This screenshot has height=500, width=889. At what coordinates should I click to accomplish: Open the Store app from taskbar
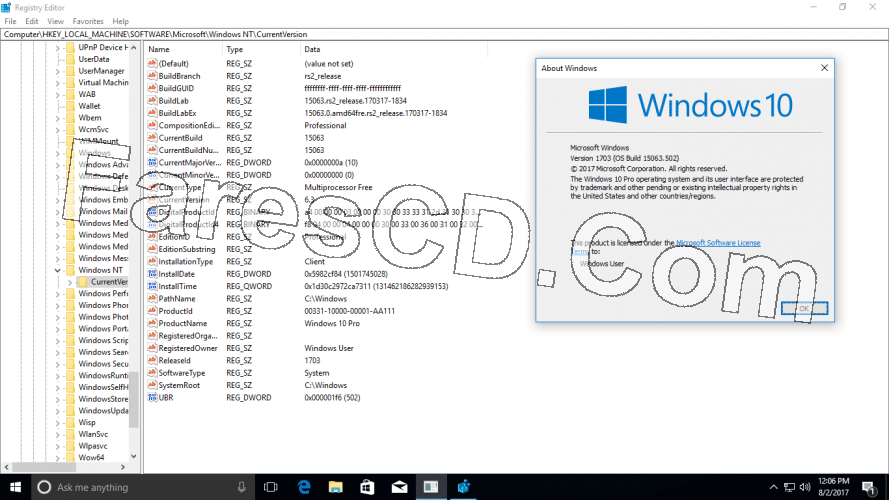pyautogui.click(x=367, y=487)
